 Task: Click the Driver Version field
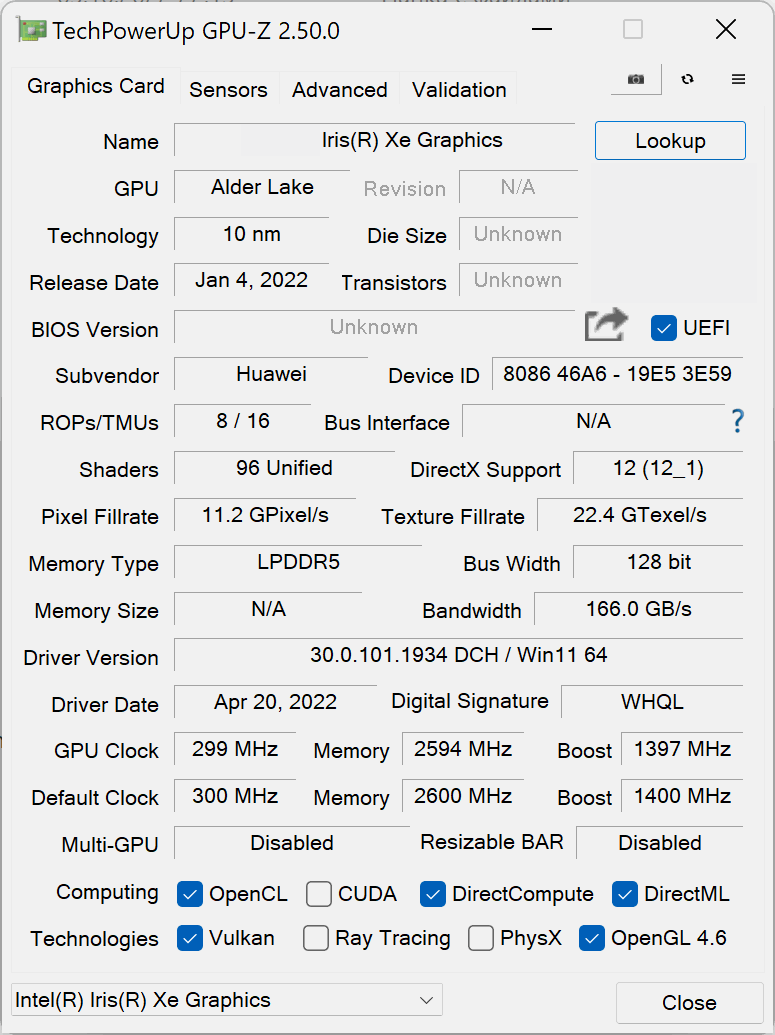point(458,656)
